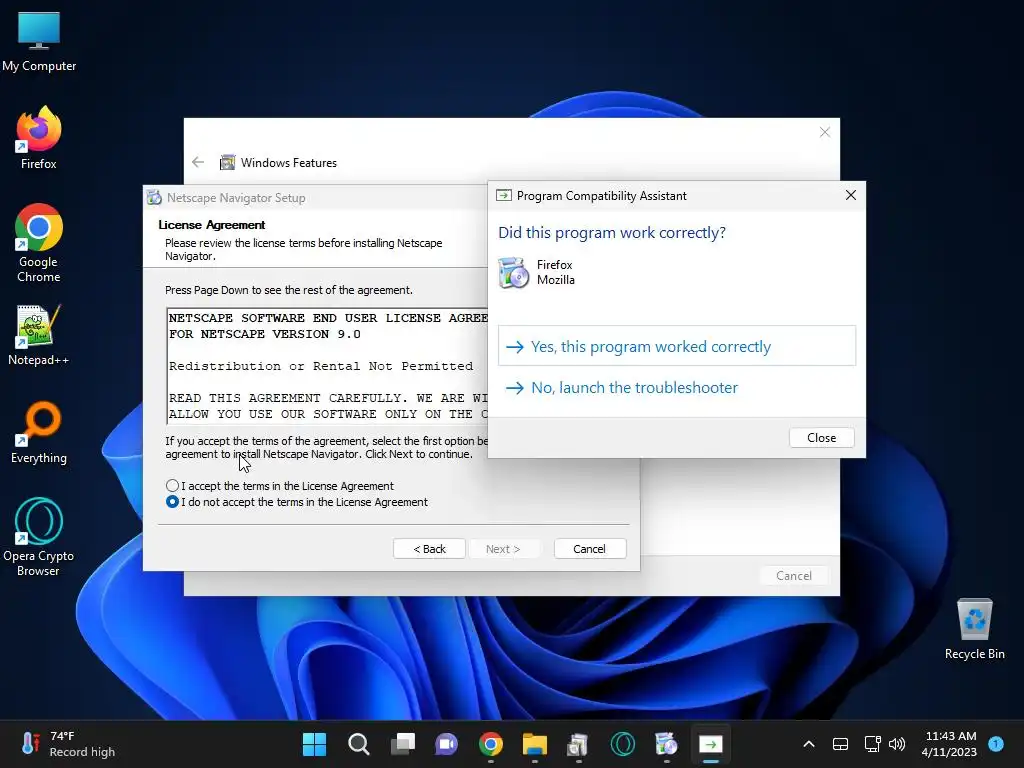Open touch keyboard tray icon

pyautogui.click(x=840, y=744)
